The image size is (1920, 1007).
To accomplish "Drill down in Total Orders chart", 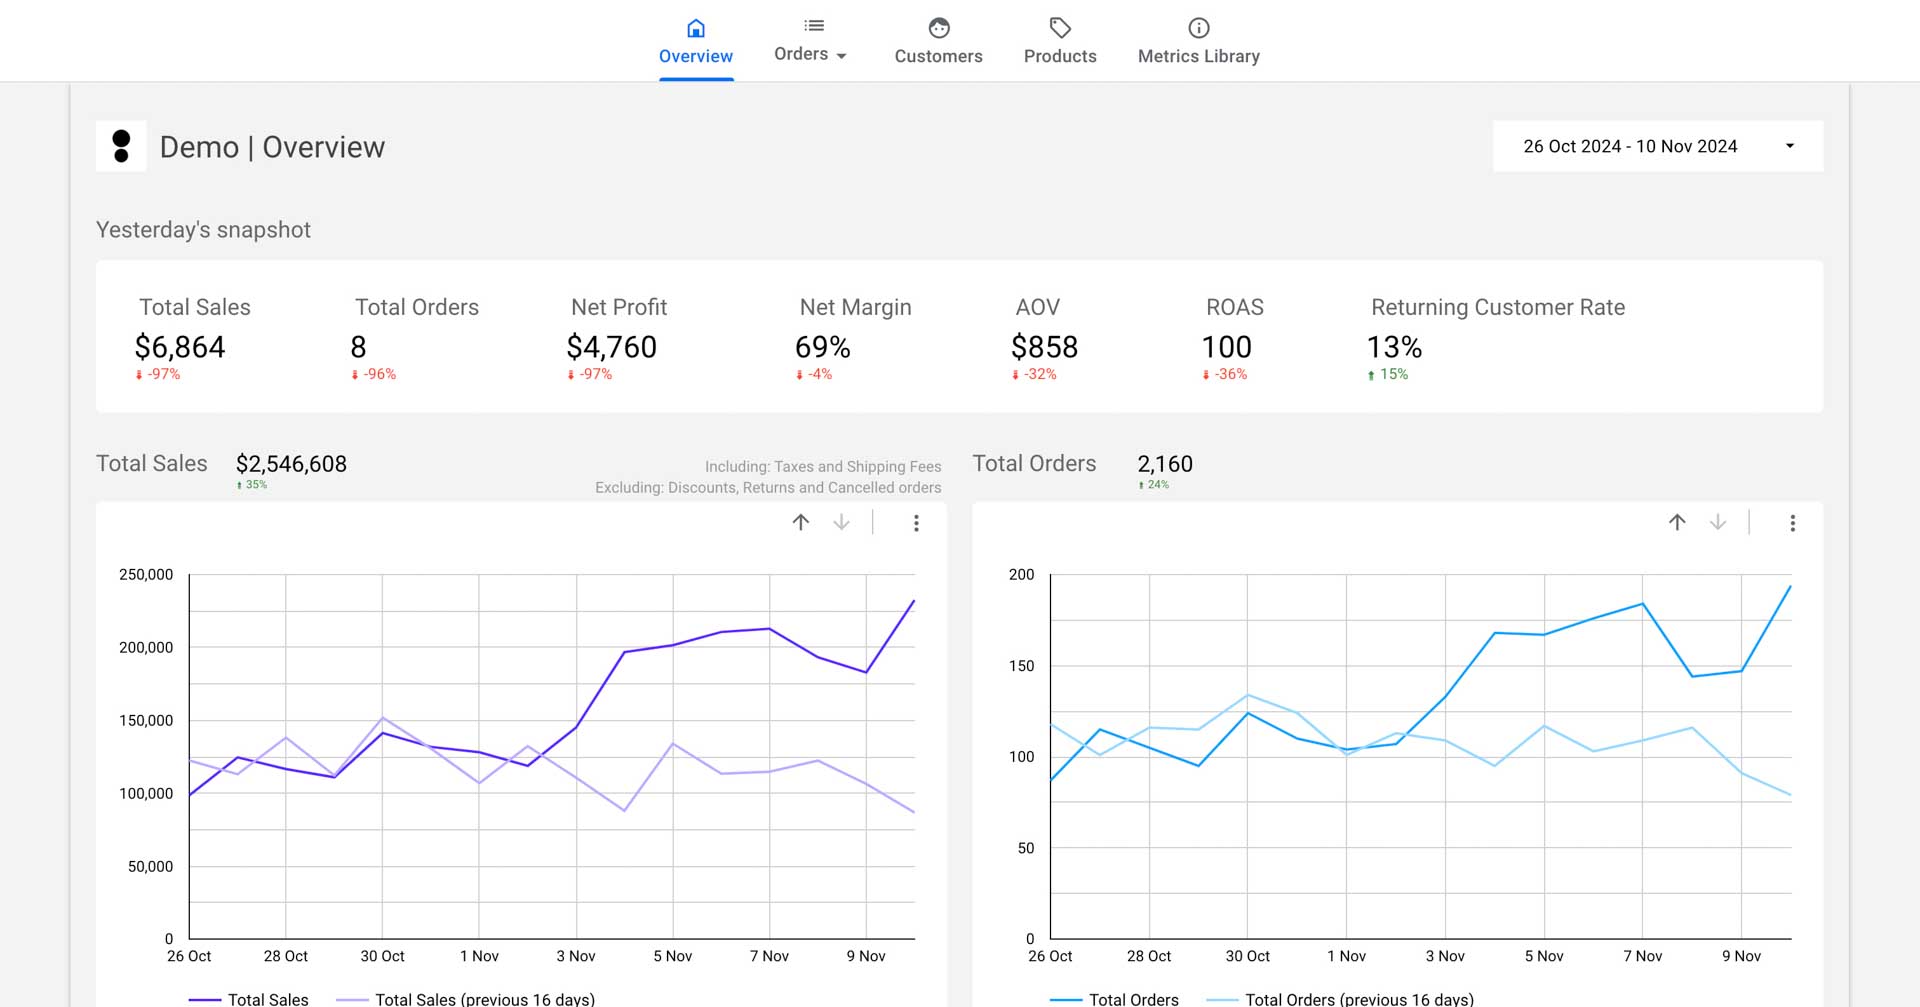I will click(1718, 522).
